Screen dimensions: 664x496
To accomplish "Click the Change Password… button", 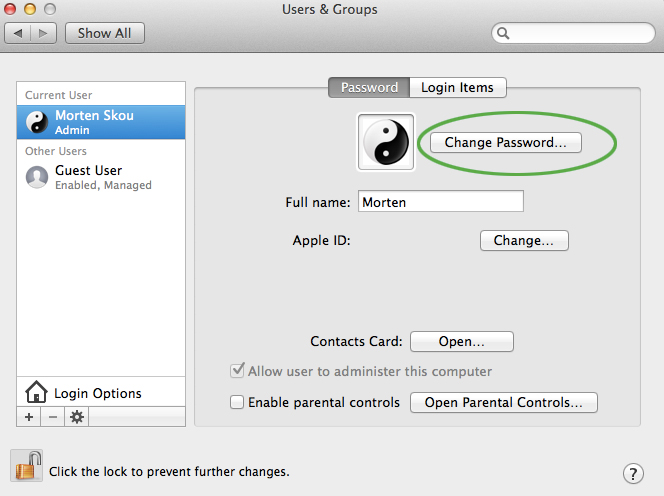I will coord(506,142).
